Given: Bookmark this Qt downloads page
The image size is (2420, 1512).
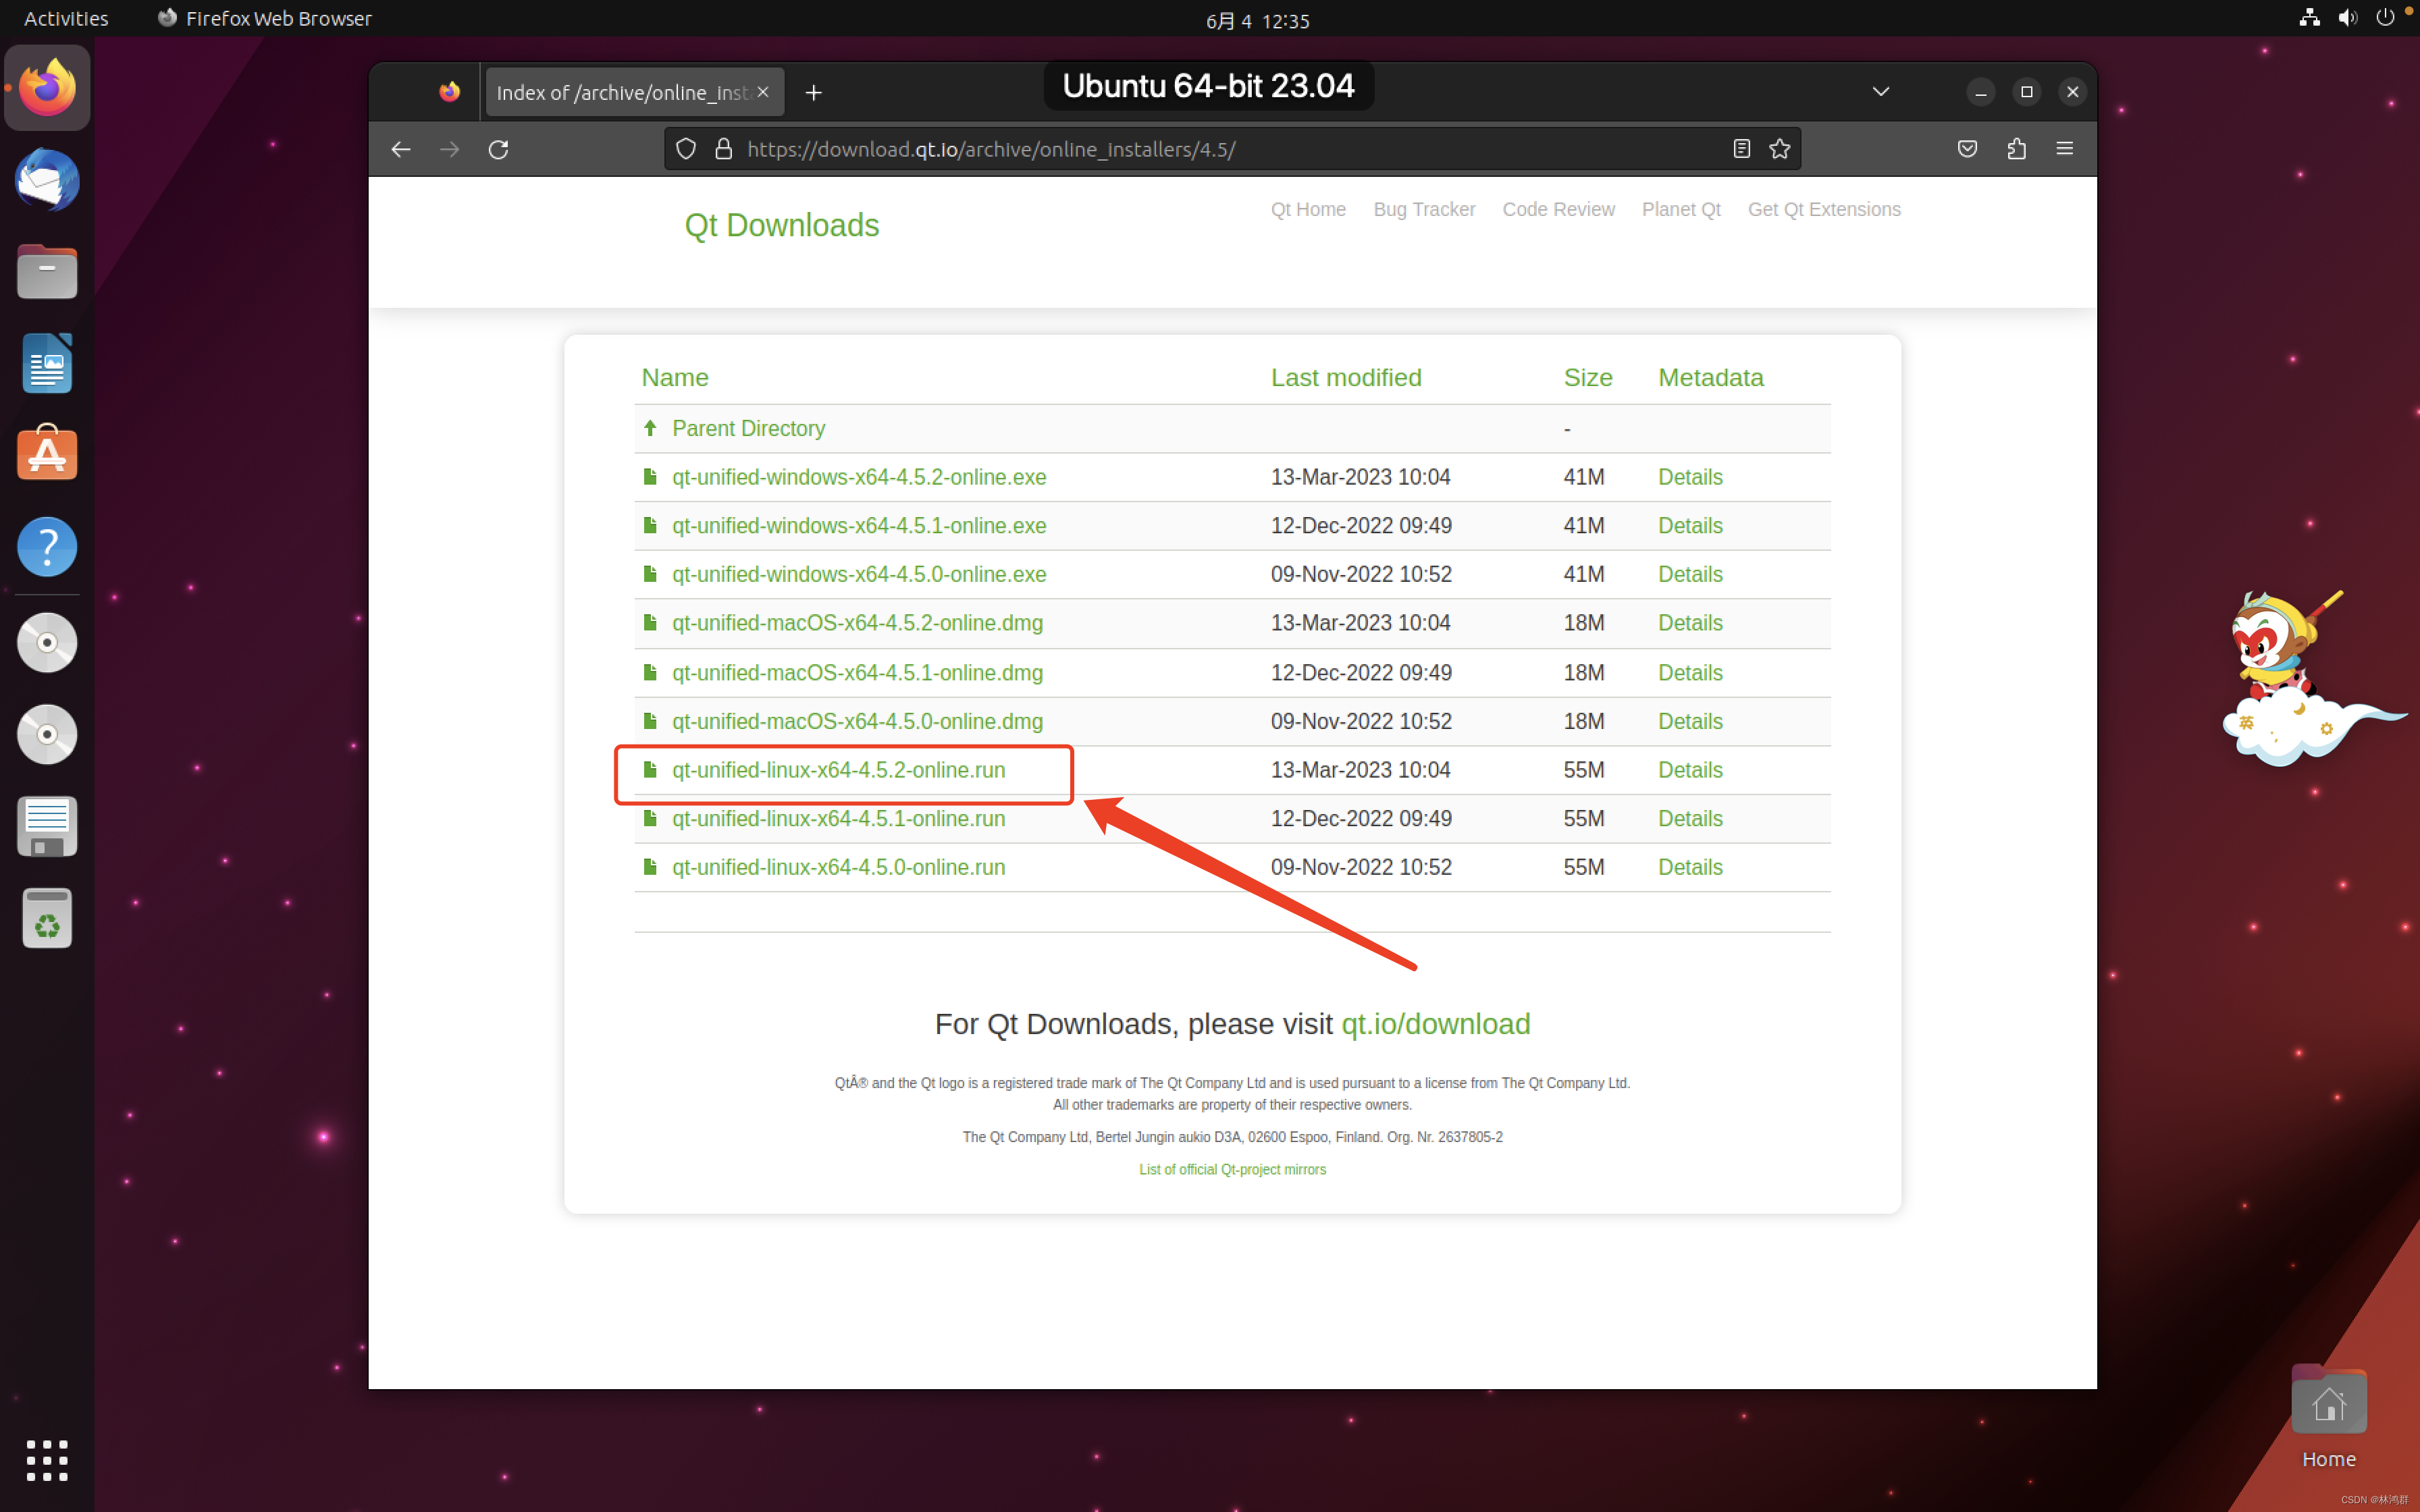Looking at the screenshot, I should pyautogui.click(x=1780, y=148).
